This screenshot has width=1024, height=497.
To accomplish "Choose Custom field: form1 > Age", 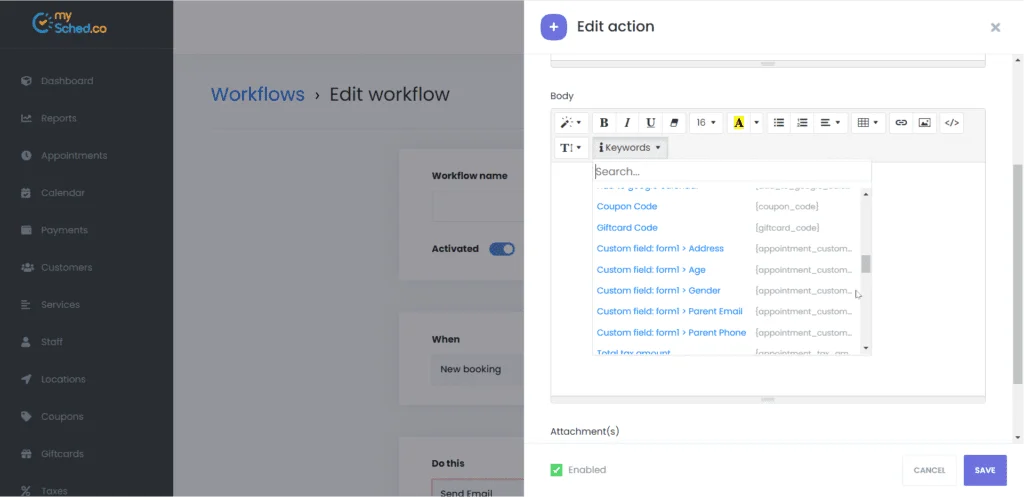I will pyautogui.click(x=651, y=270).
